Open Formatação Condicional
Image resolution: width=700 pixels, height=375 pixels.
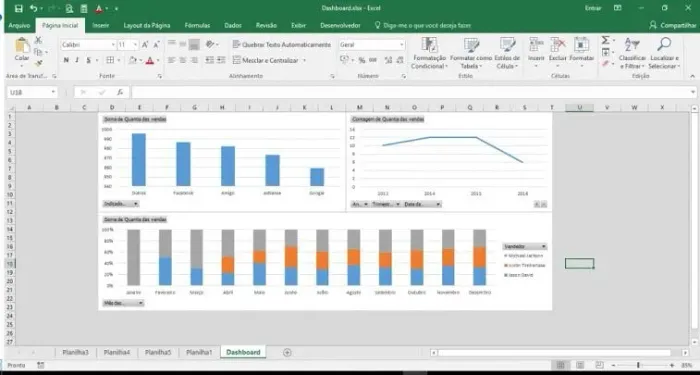click(429, 53)
